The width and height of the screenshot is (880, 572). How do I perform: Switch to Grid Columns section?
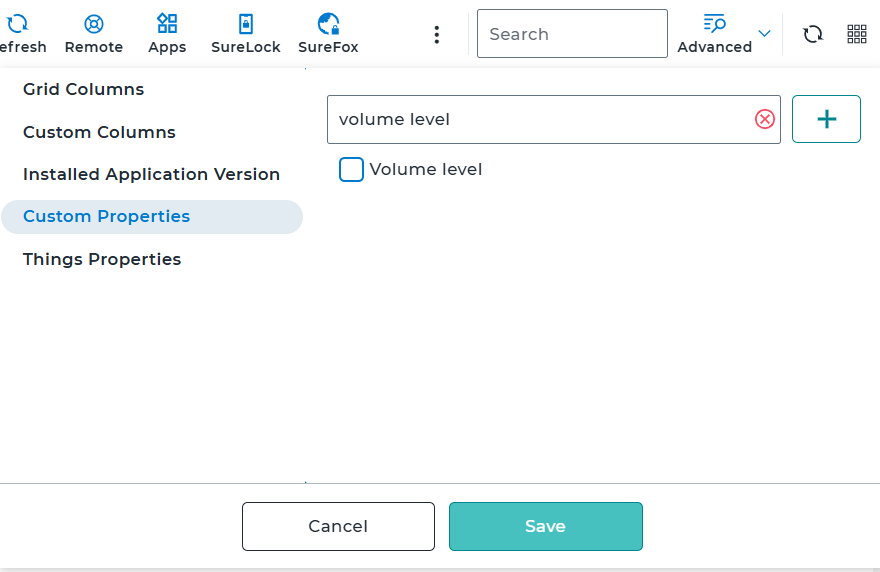point(83,90)
